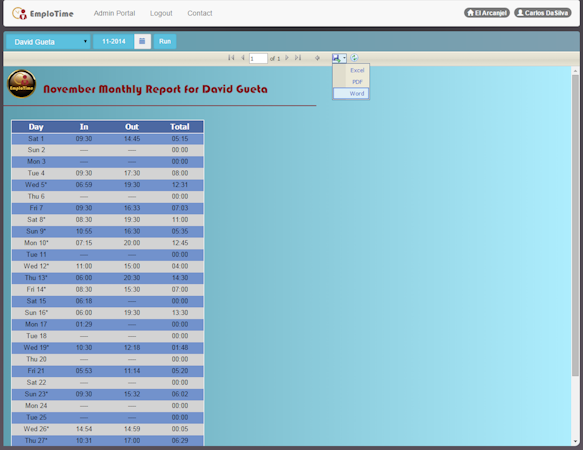
Task: Open the Admin Portal link
Action: (115, 13)
